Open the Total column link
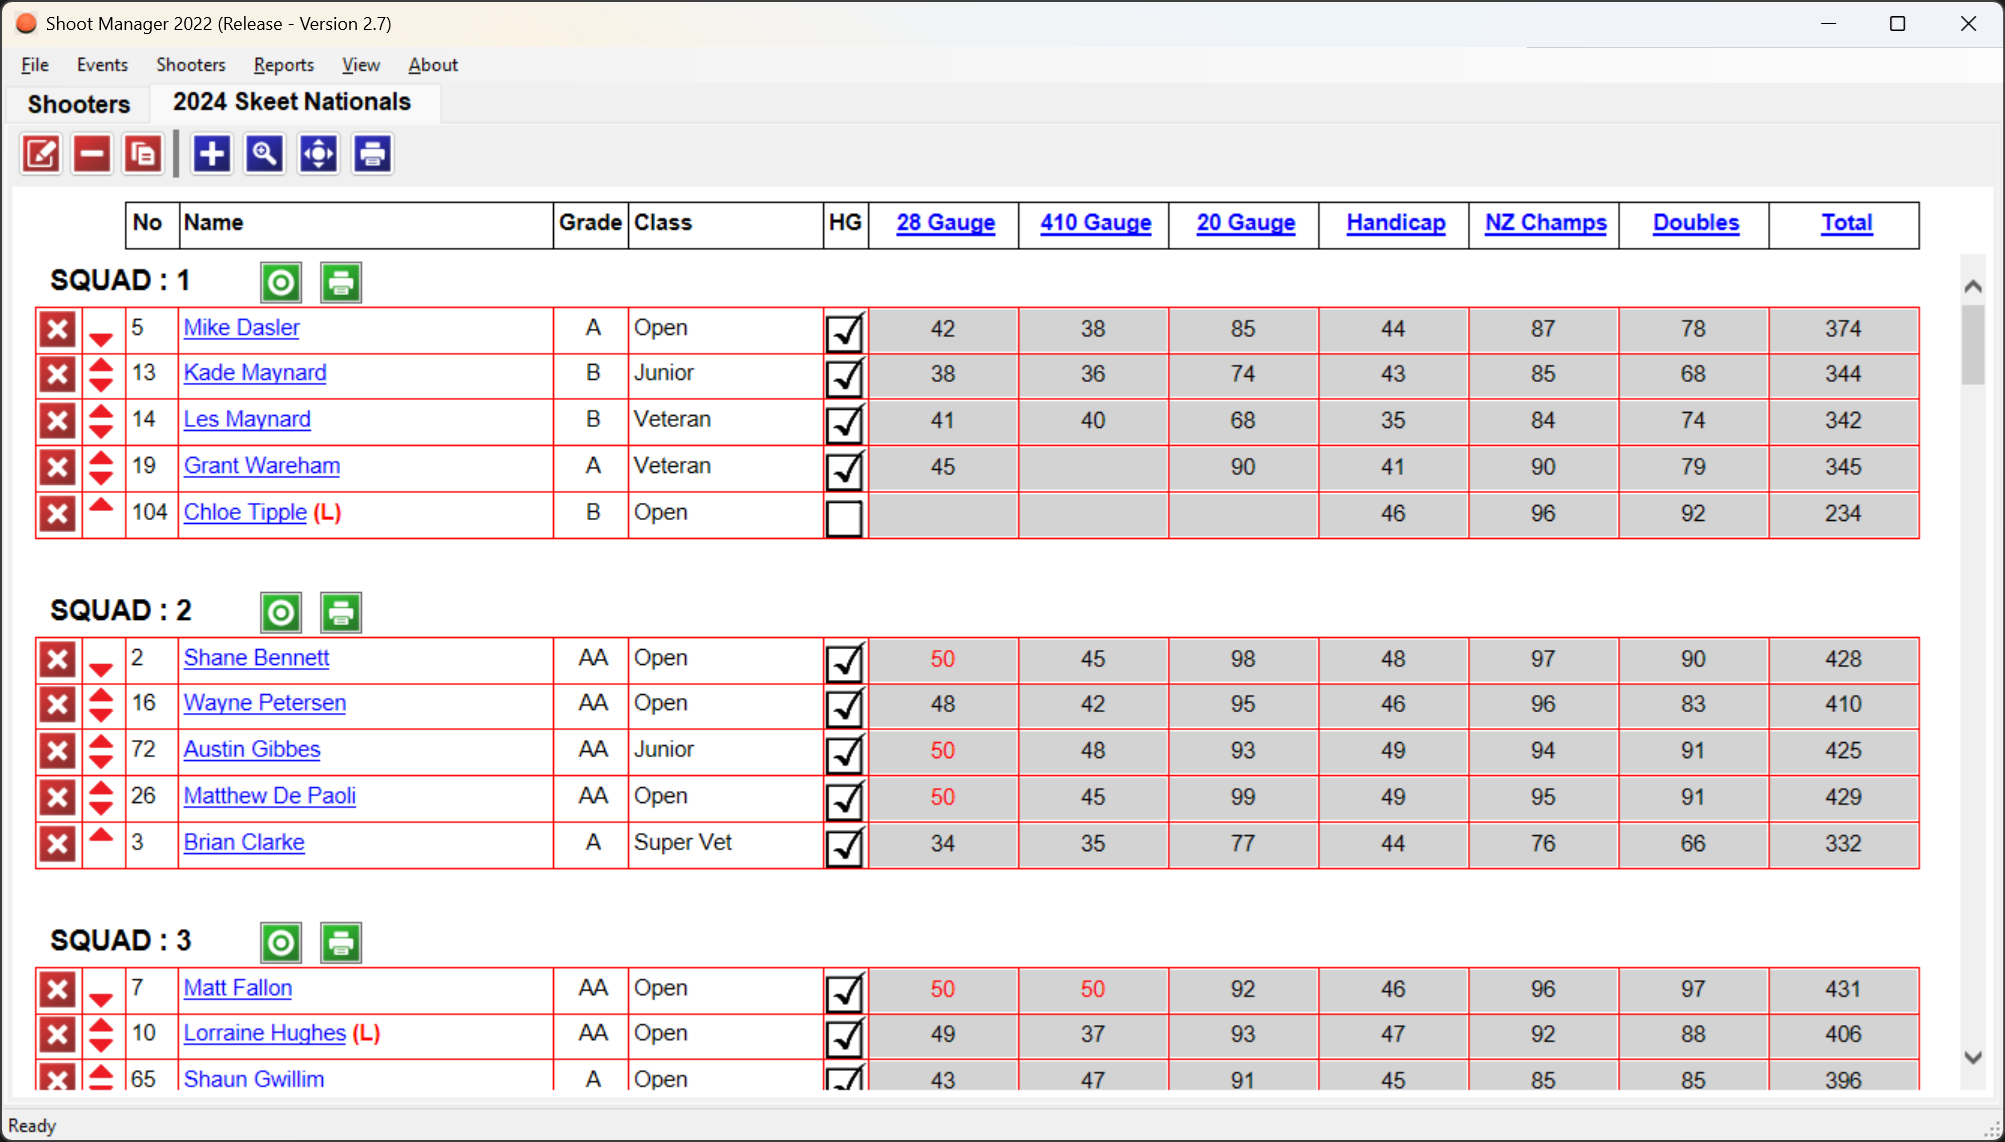The image size is (2005, 1142). pyautogui.click(x=1846, y=223)
